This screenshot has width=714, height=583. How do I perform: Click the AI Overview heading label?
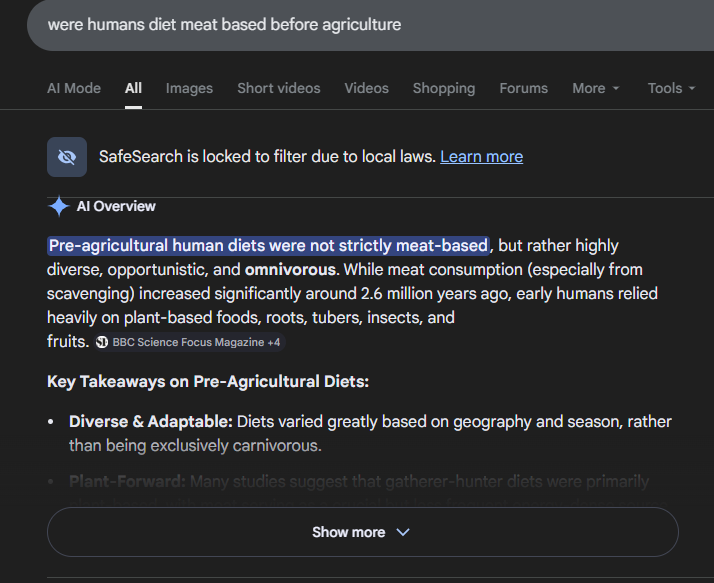point(116,206)
